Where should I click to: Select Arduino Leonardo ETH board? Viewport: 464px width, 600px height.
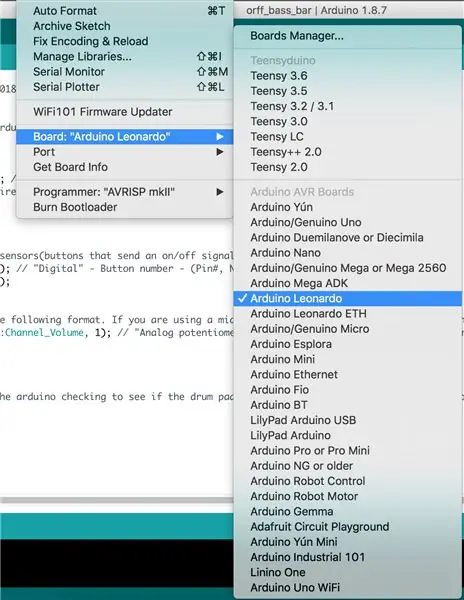point(348,314)
